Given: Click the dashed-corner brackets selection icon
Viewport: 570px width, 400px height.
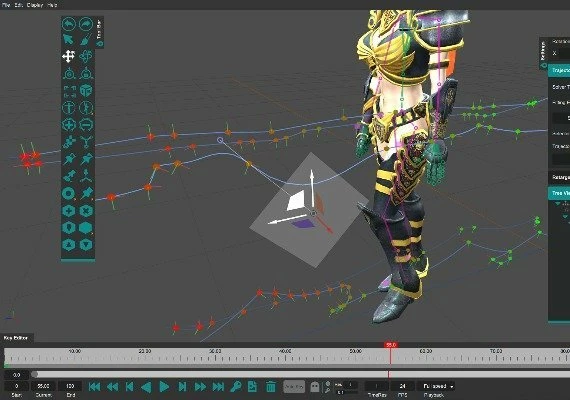Looking at the screenshot, I should (69, 91).
